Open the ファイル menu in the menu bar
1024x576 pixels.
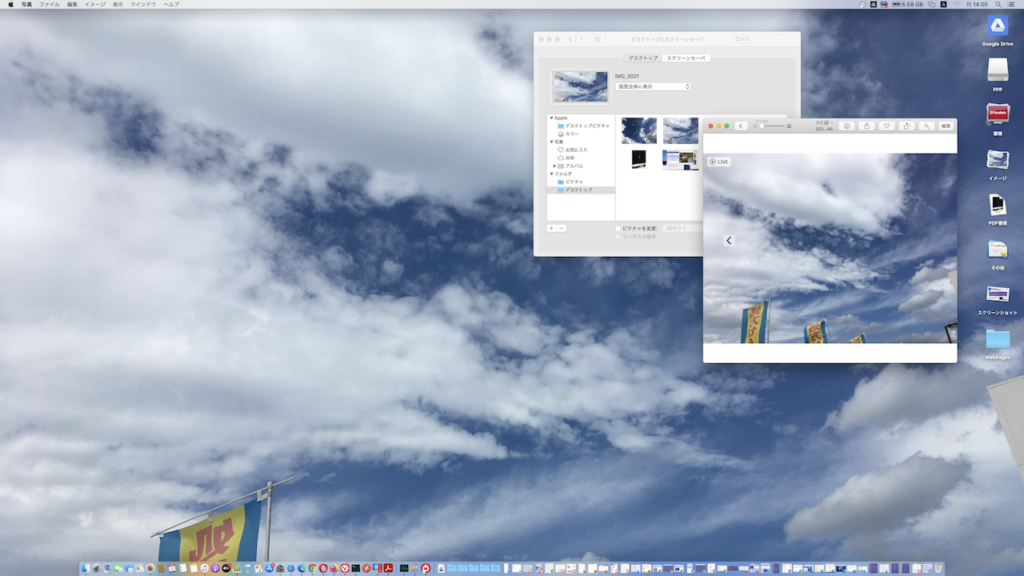pyautogui.click(x=49, y=4)
